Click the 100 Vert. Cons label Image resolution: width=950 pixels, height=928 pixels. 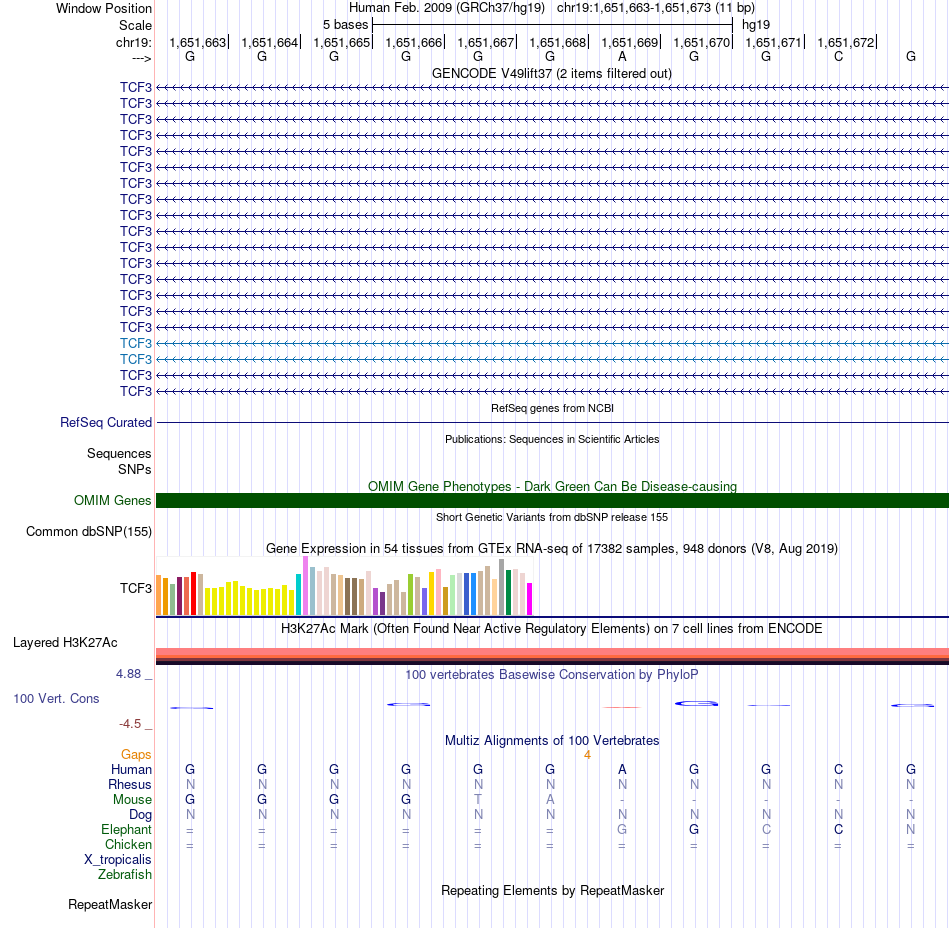click(56, 698)
